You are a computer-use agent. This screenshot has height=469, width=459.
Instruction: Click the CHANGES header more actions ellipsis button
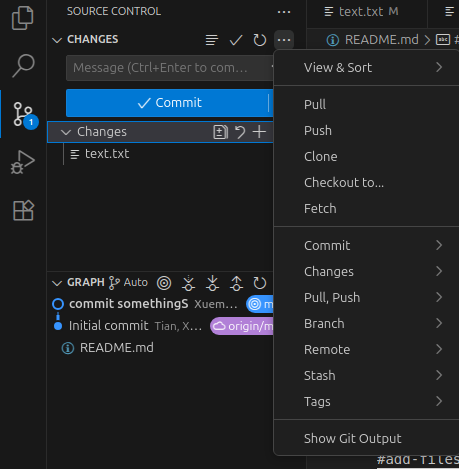click(x=284, y=40)
